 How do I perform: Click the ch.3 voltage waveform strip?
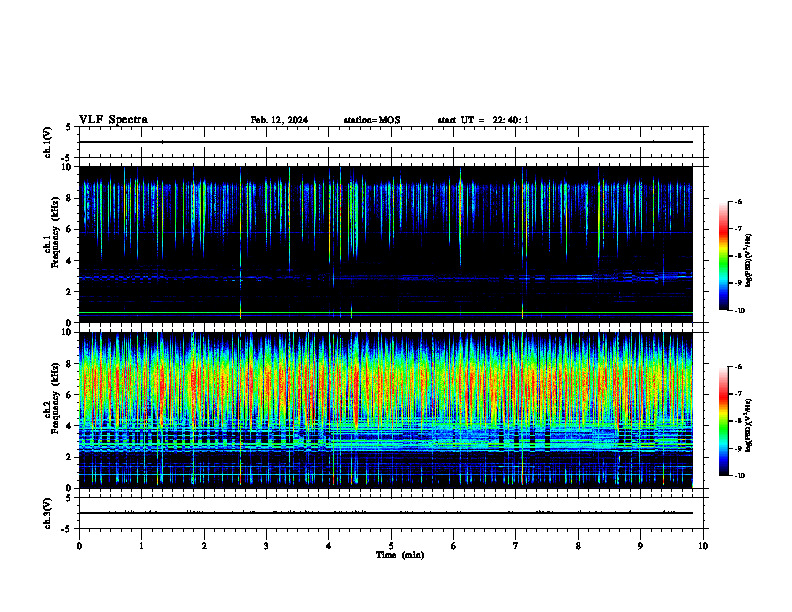[391, 513]
